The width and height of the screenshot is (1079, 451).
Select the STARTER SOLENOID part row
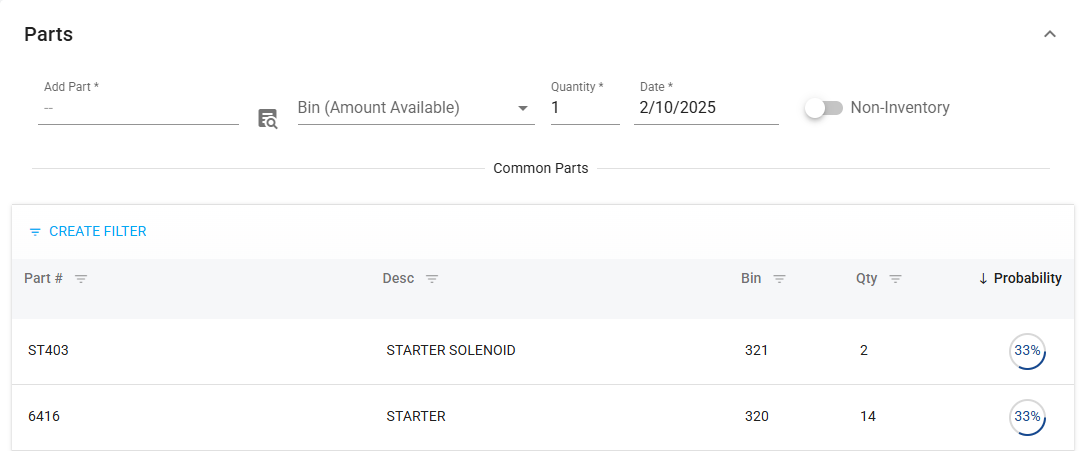(x=450, y=350)
